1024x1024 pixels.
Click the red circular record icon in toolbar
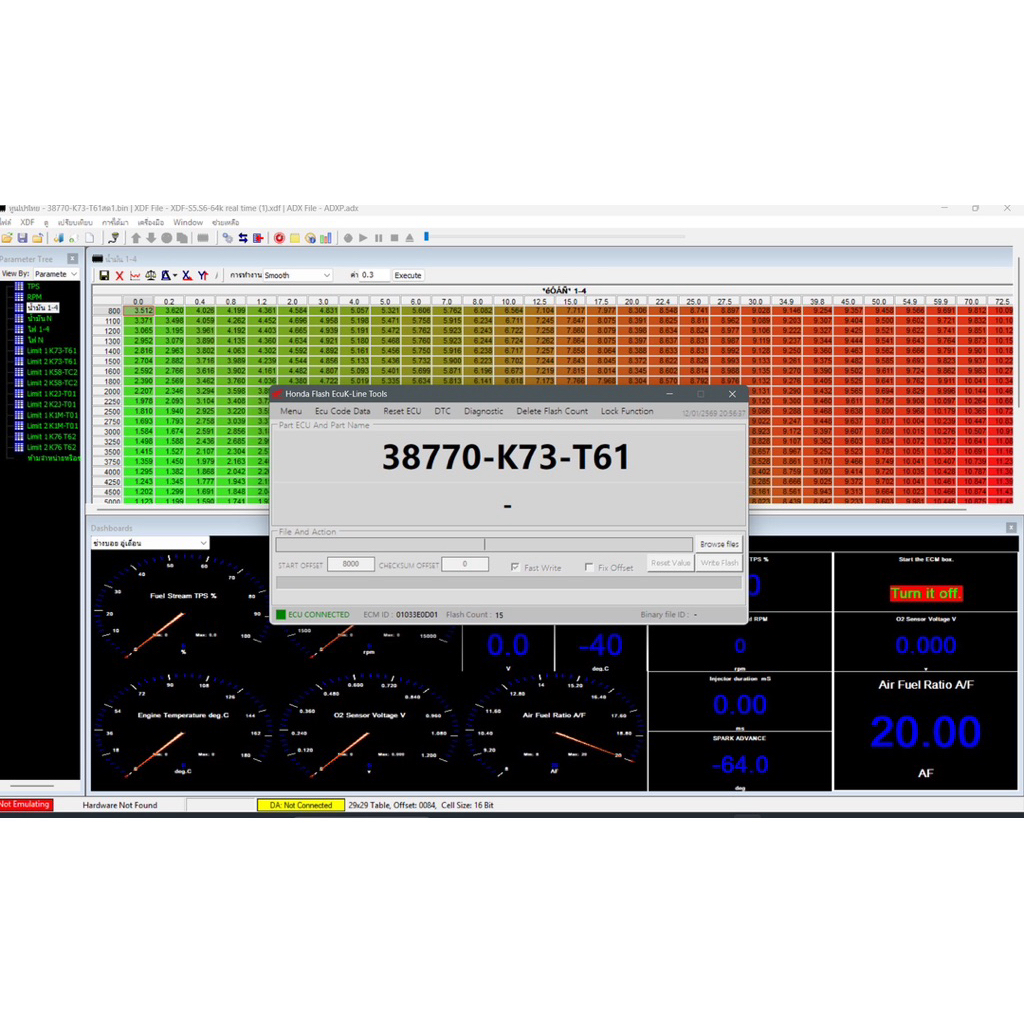click(280, 238)
